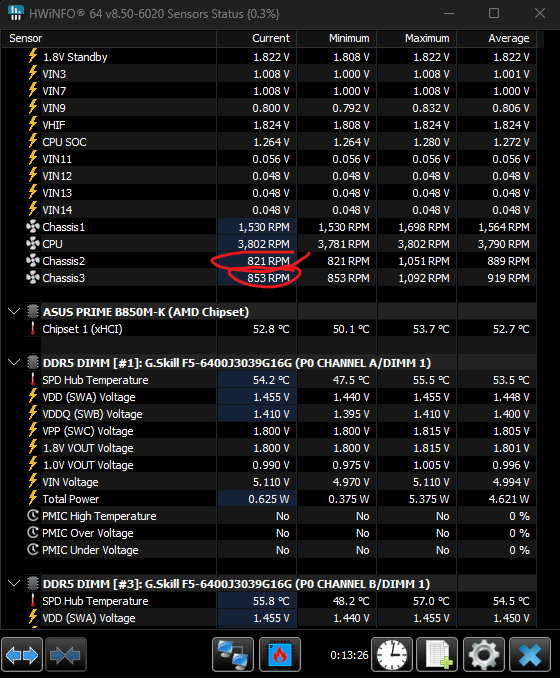Click the Total Power lightning icon

point(33,498)
